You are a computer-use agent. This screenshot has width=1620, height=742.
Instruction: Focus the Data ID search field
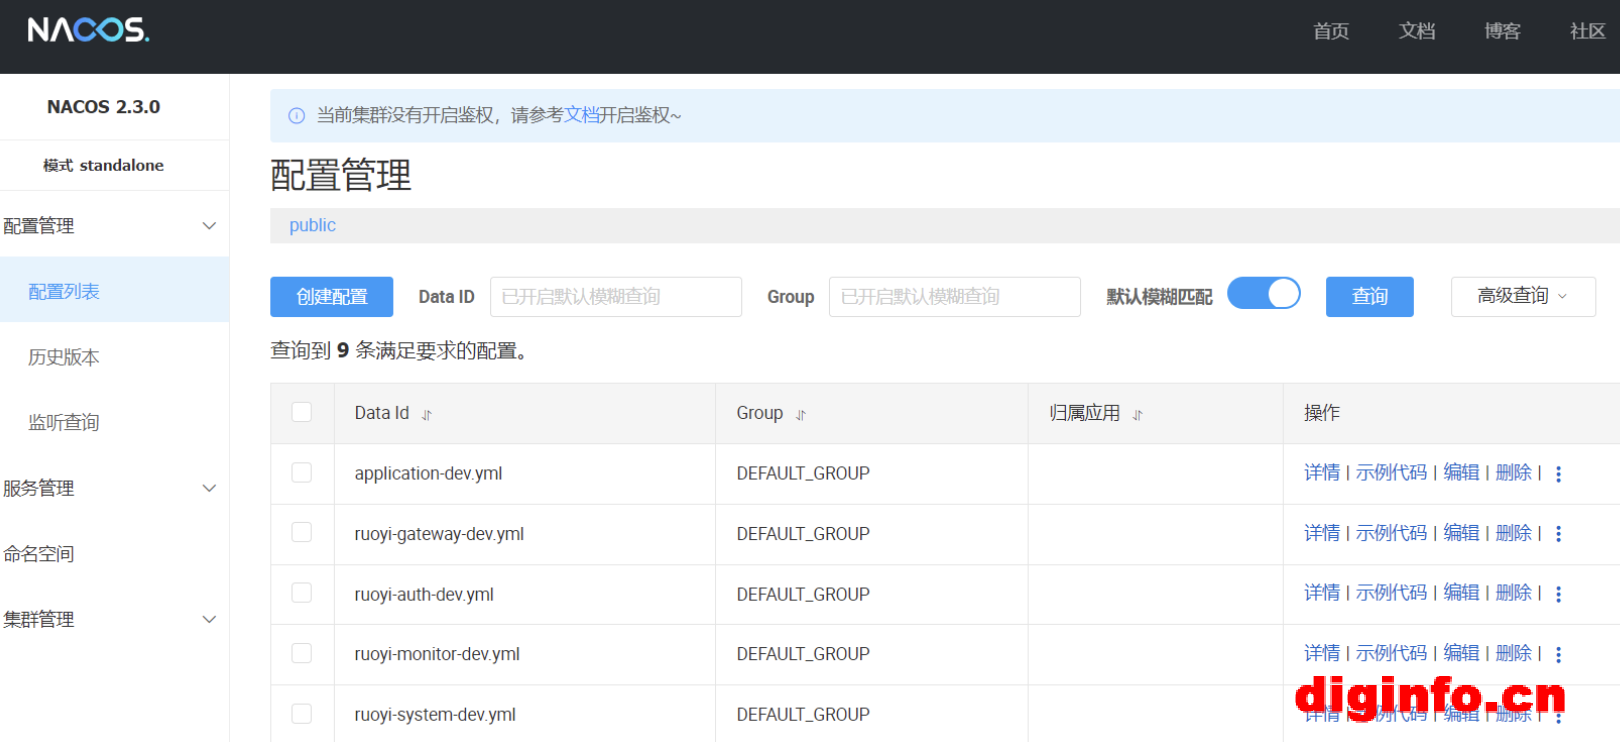tap(616, 297)
